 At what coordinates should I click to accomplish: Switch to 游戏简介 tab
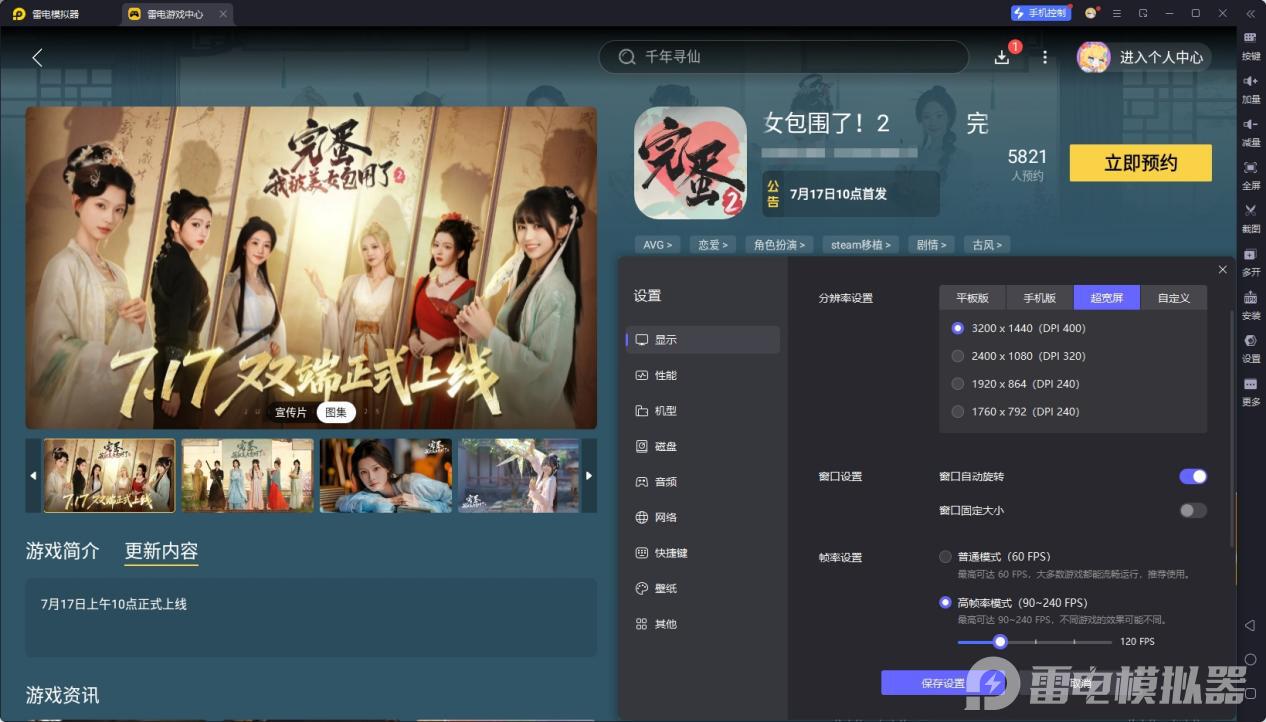[x=62, y=551]
